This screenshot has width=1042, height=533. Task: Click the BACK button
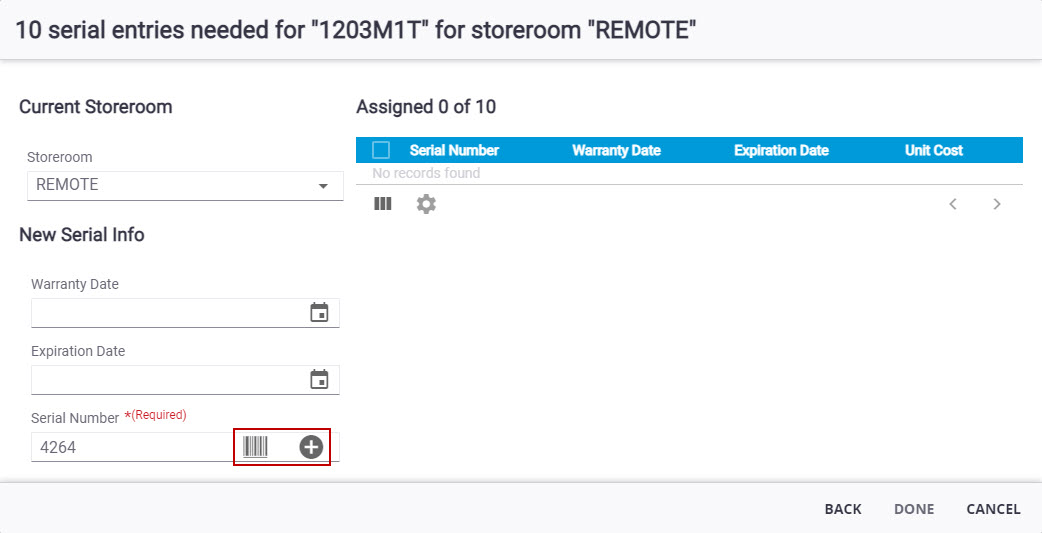point(843,509)
